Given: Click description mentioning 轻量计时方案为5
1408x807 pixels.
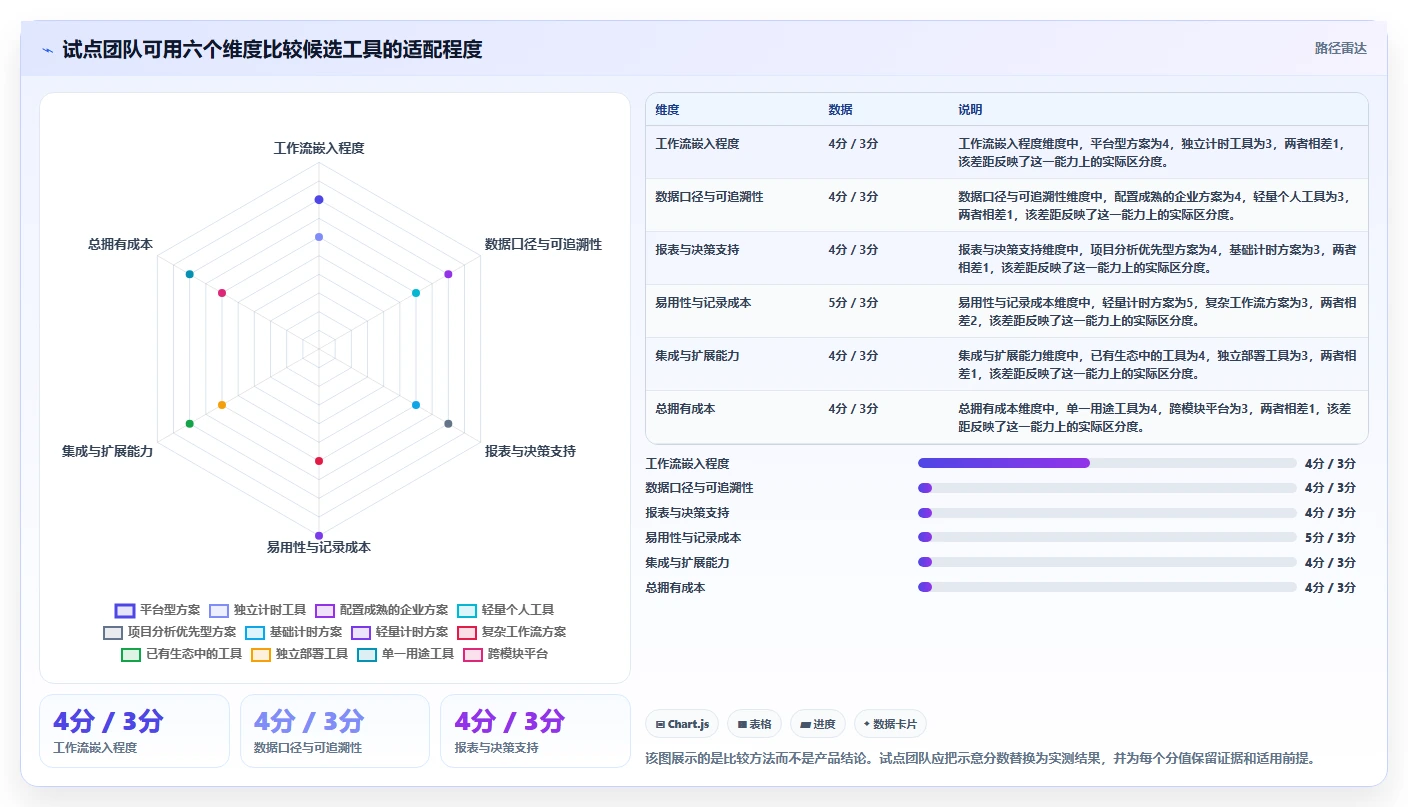Looking at the screenshot, I should click(x=1157, y=311).
